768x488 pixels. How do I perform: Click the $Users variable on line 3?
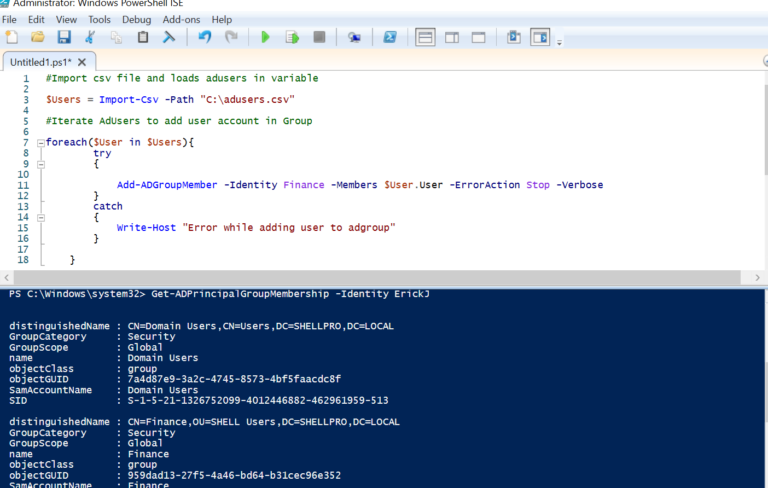(63, 99)
